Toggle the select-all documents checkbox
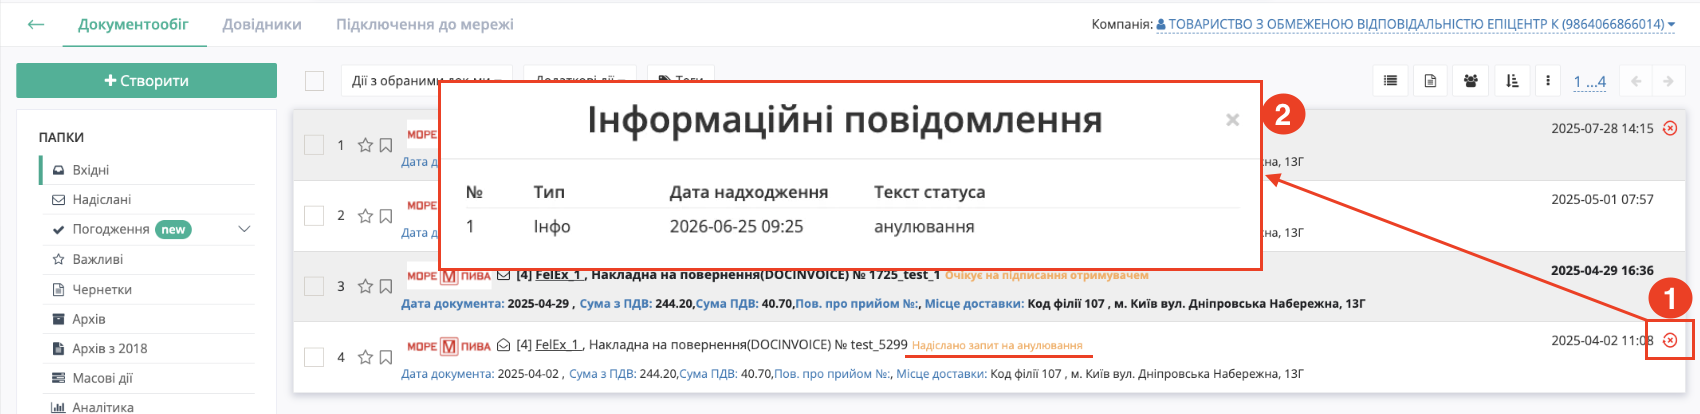This screenshot has height=414, width=1700. [x=314, y=81]
